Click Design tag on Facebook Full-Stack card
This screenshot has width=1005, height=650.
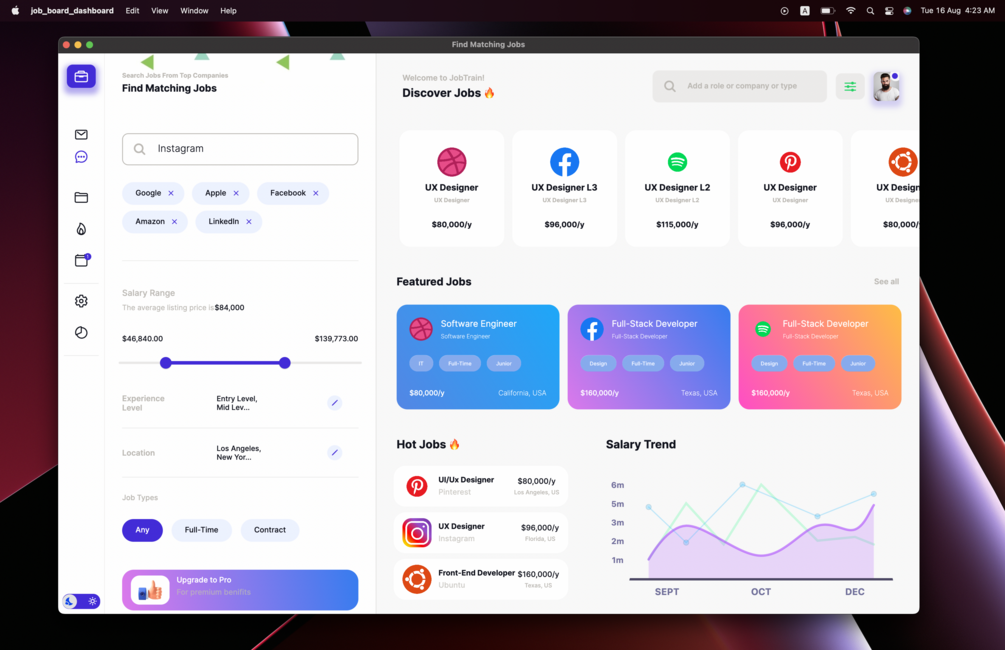point(598,363)
